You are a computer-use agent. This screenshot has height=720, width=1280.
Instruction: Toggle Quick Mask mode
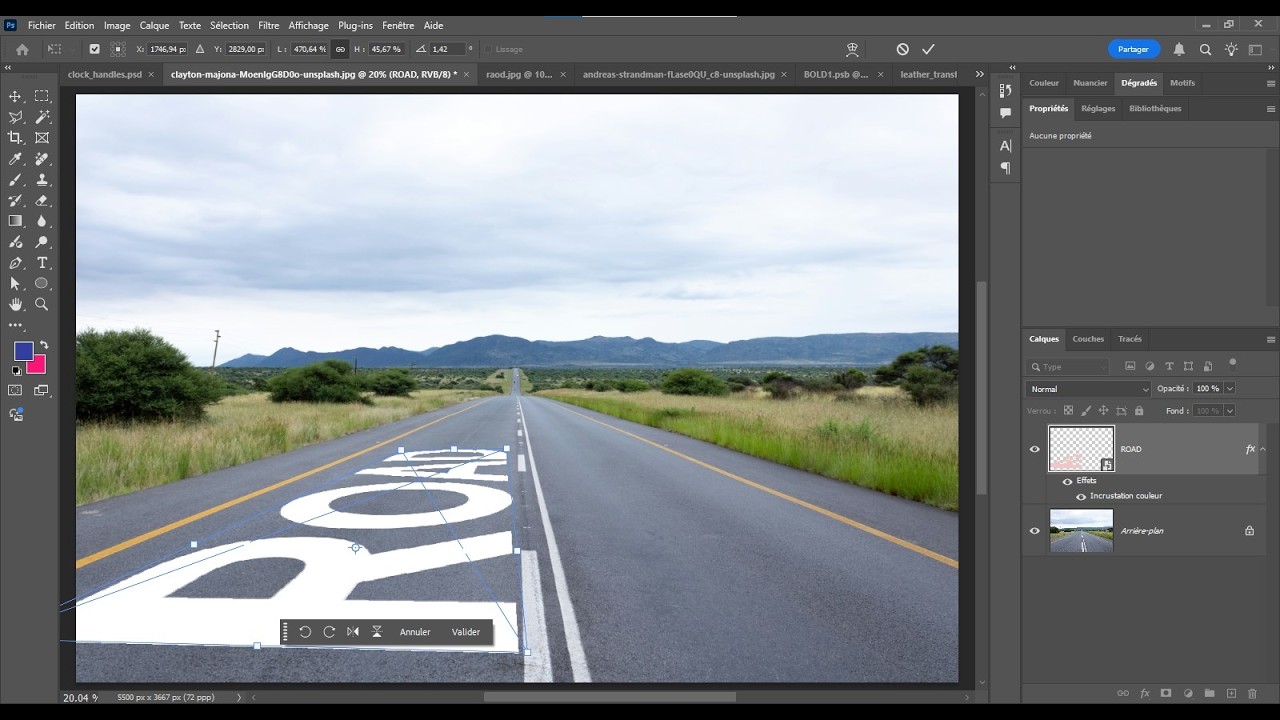tap(15, 390)
